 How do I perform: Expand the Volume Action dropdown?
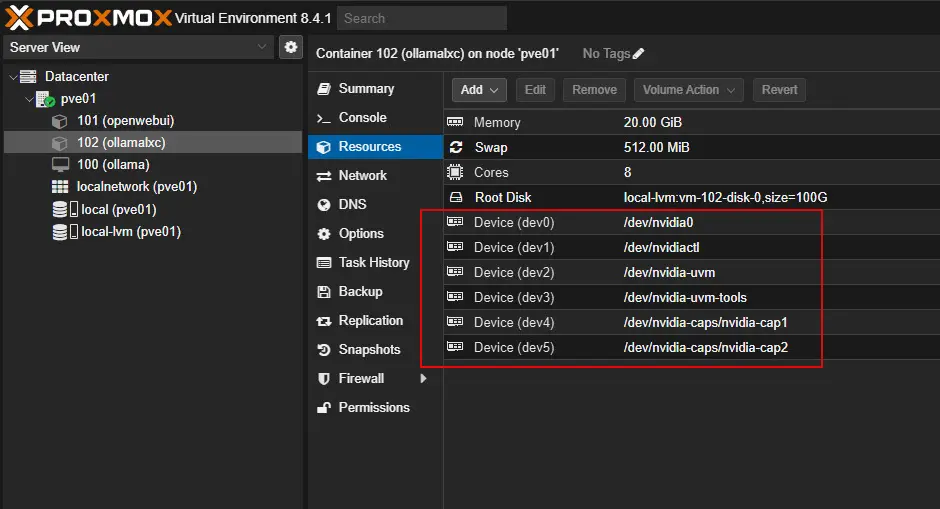pyautogui.click(x=689, y=90)
